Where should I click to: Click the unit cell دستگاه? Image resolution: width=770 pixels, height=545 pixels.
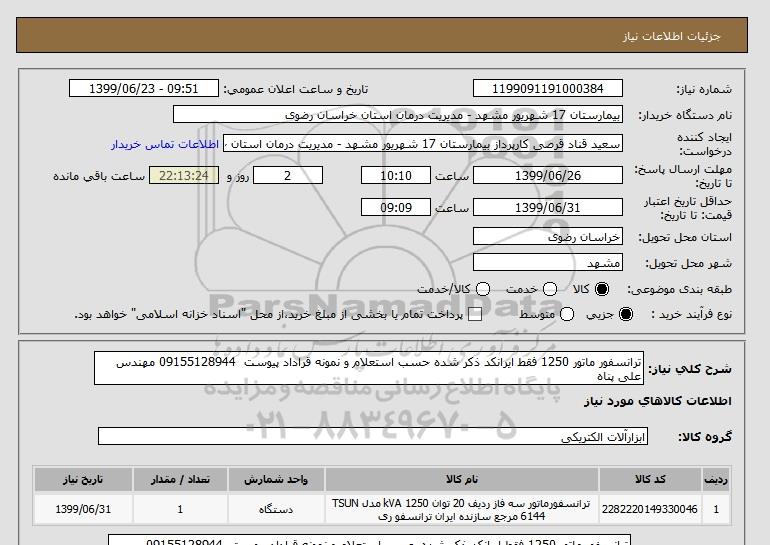276,509
